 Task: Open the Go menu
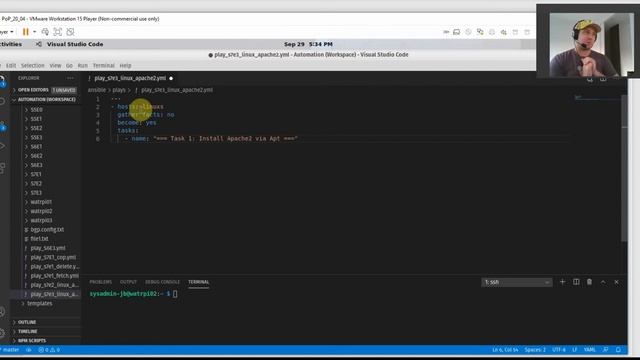tap(69, 65)
